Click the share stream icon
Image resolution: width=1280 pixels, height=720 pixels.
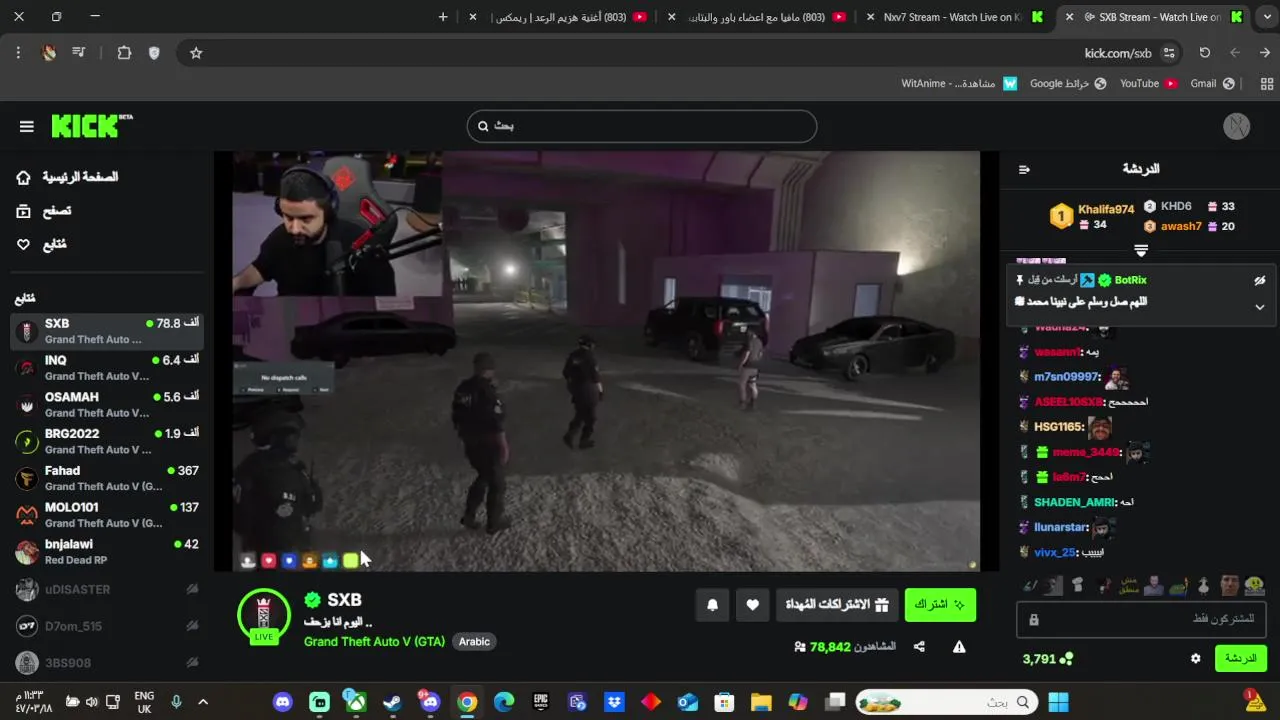919,647
